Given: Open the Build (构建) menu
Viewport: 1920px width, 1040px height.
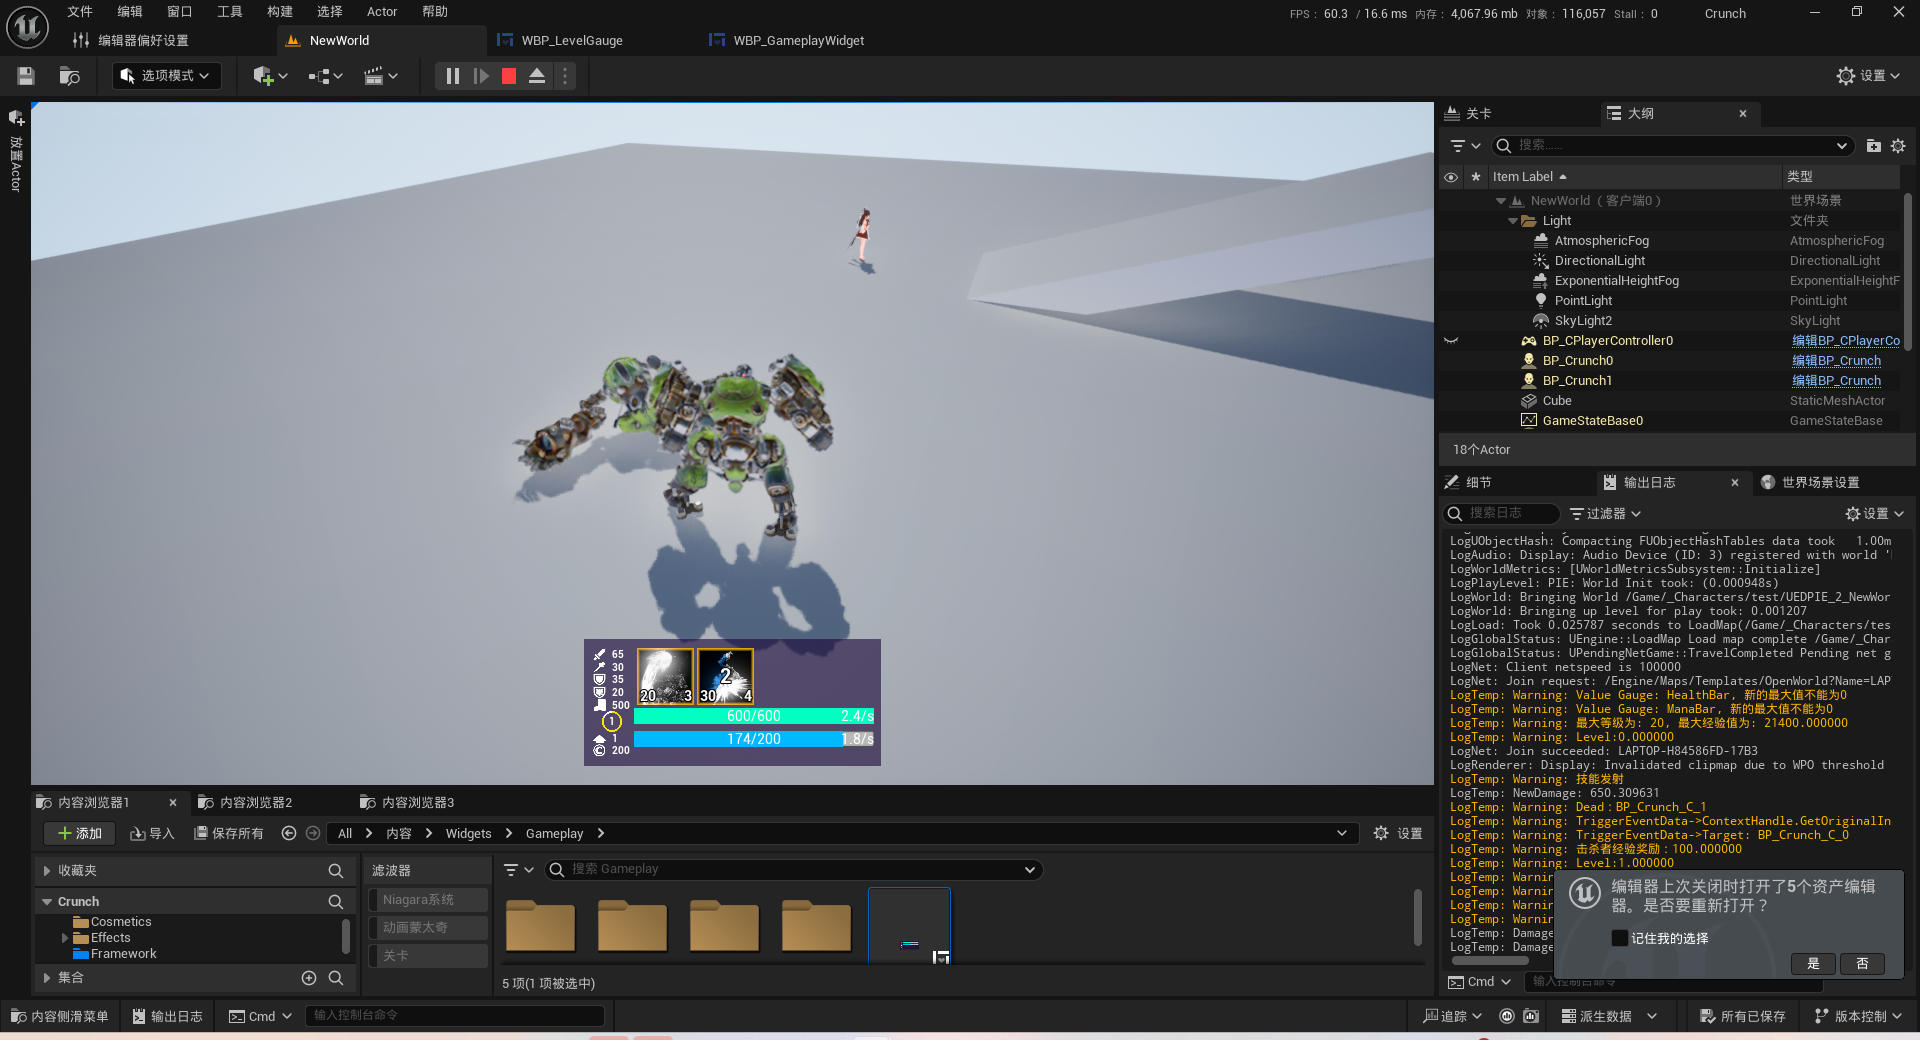Looking at the screenshot, I should 280,12.
